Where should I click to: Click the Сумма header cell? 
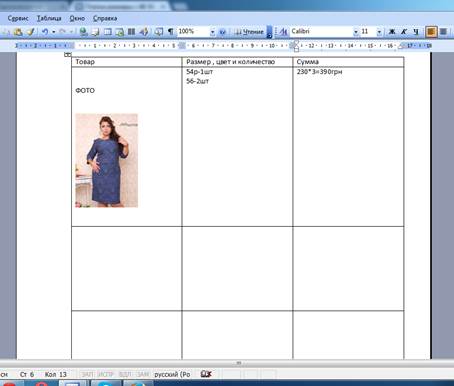pyautogui.click(x=348, y=62)
